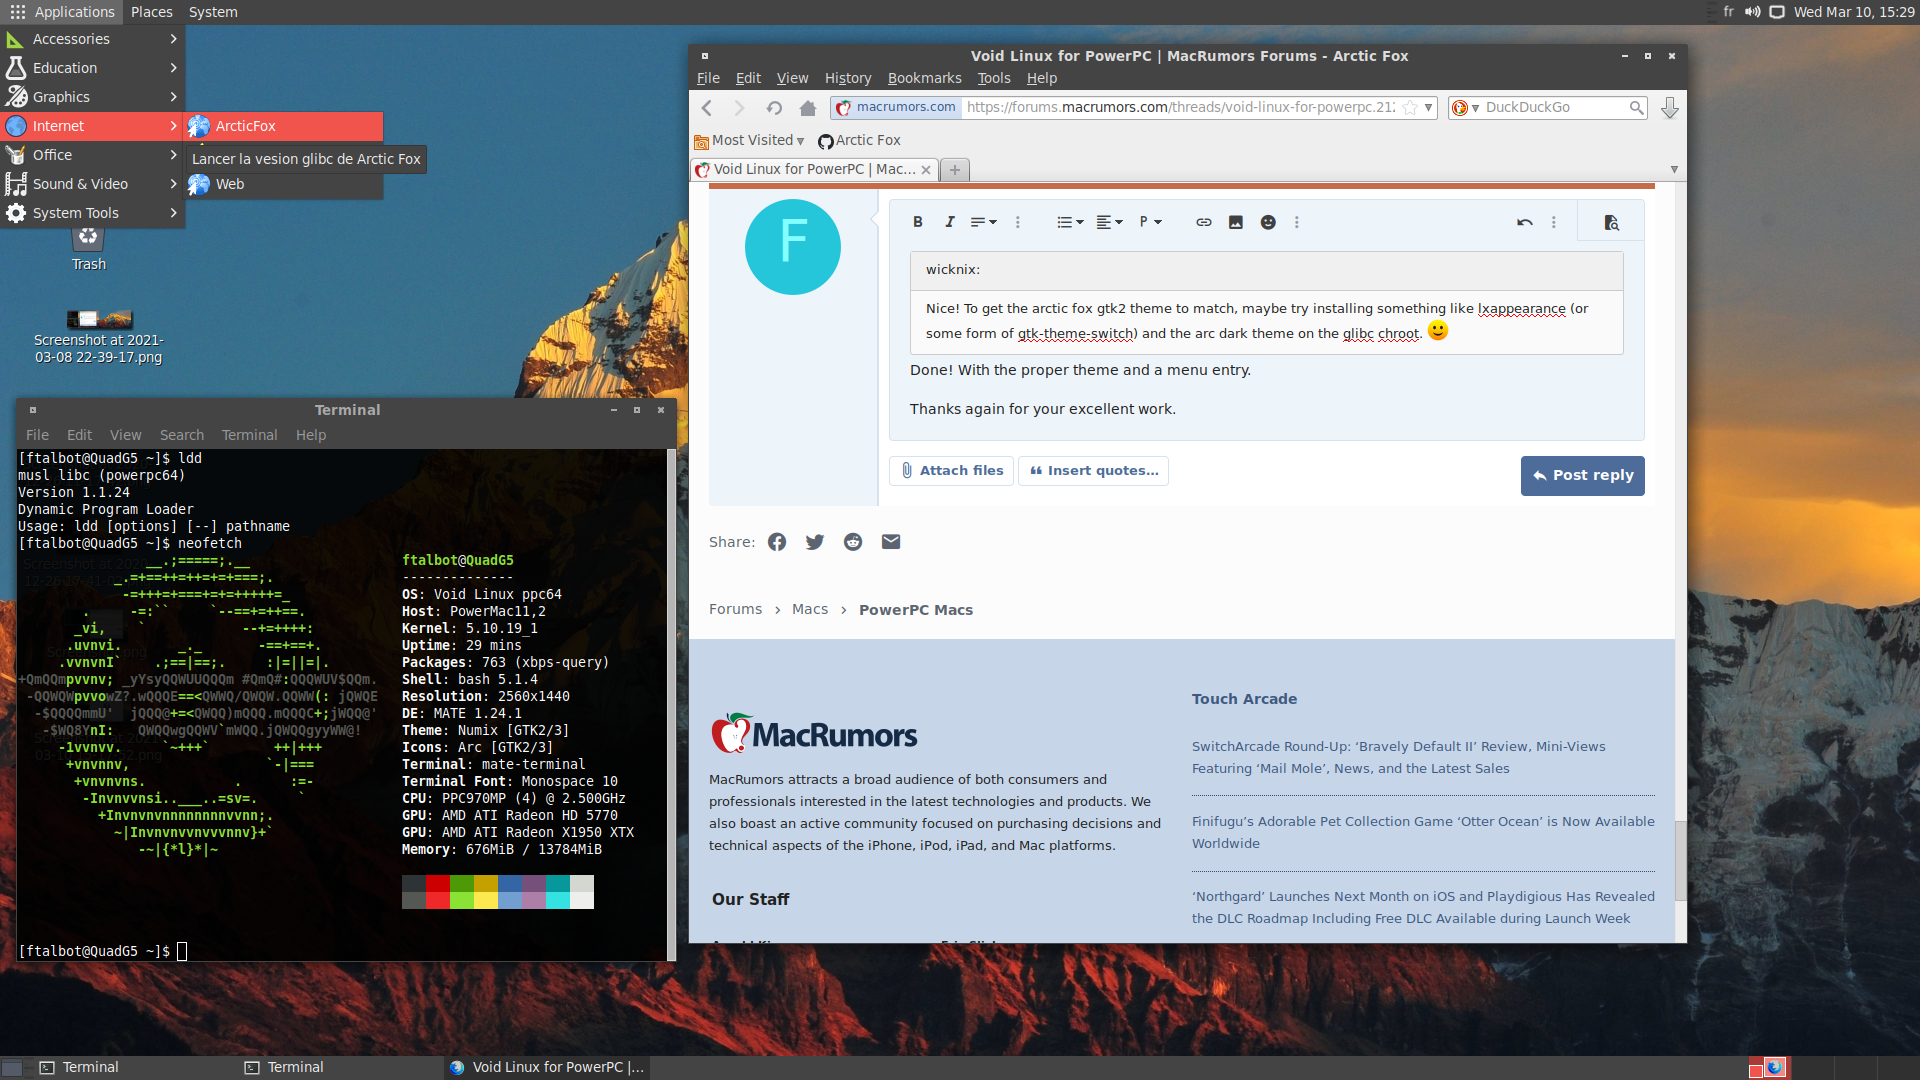Click the browser reload button
Viewport: 1920px width, 1080px height.
pos(774,108)
